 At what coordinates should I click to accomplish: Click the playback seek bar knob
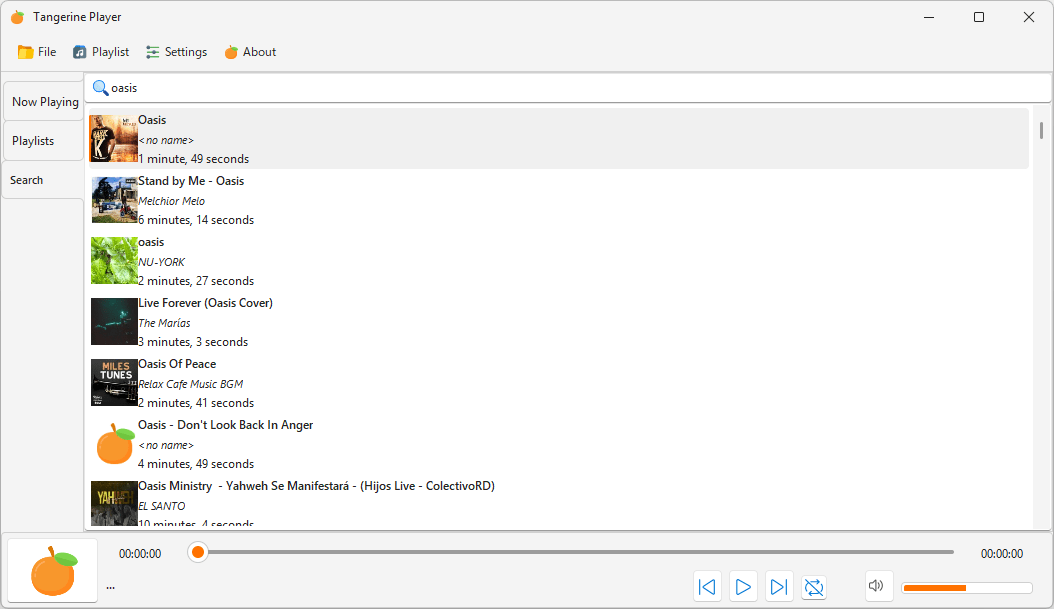coord(198,553)
